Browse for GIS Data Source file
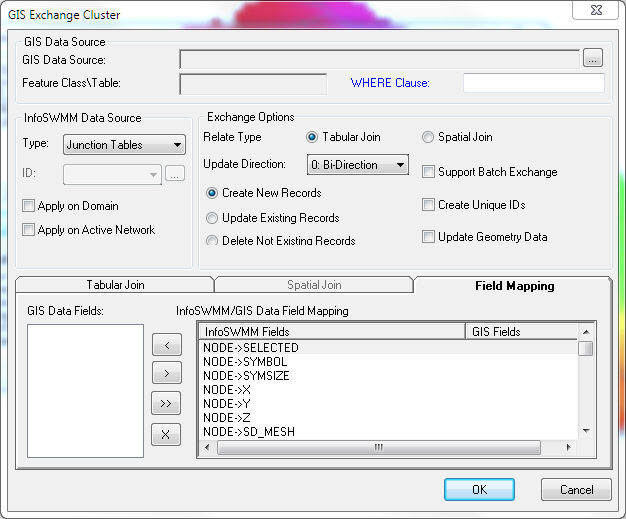 click(x=592, y=58)
